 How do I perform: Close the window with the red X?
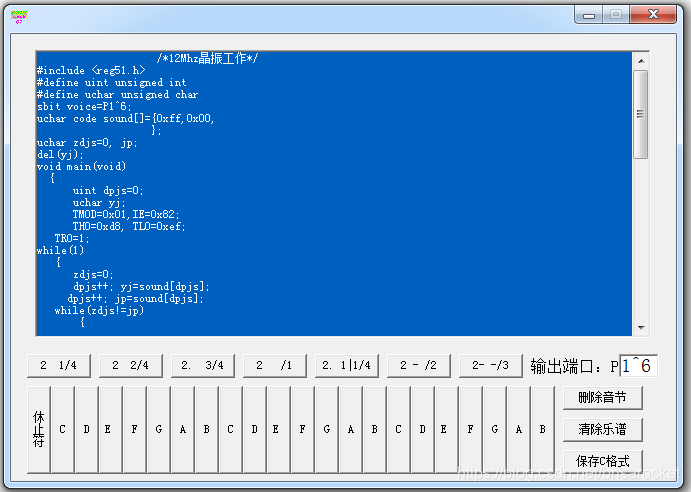(653, 15)
